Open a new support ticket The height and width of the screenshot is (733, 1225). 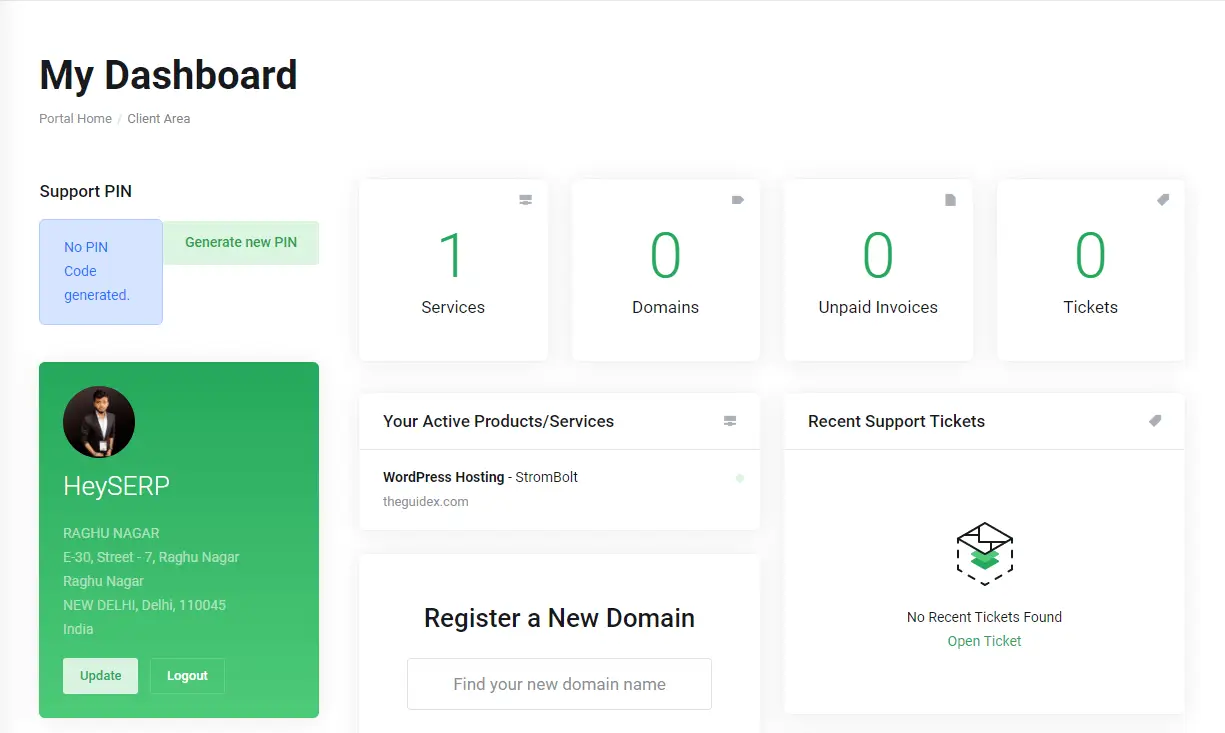pos(984,640)
